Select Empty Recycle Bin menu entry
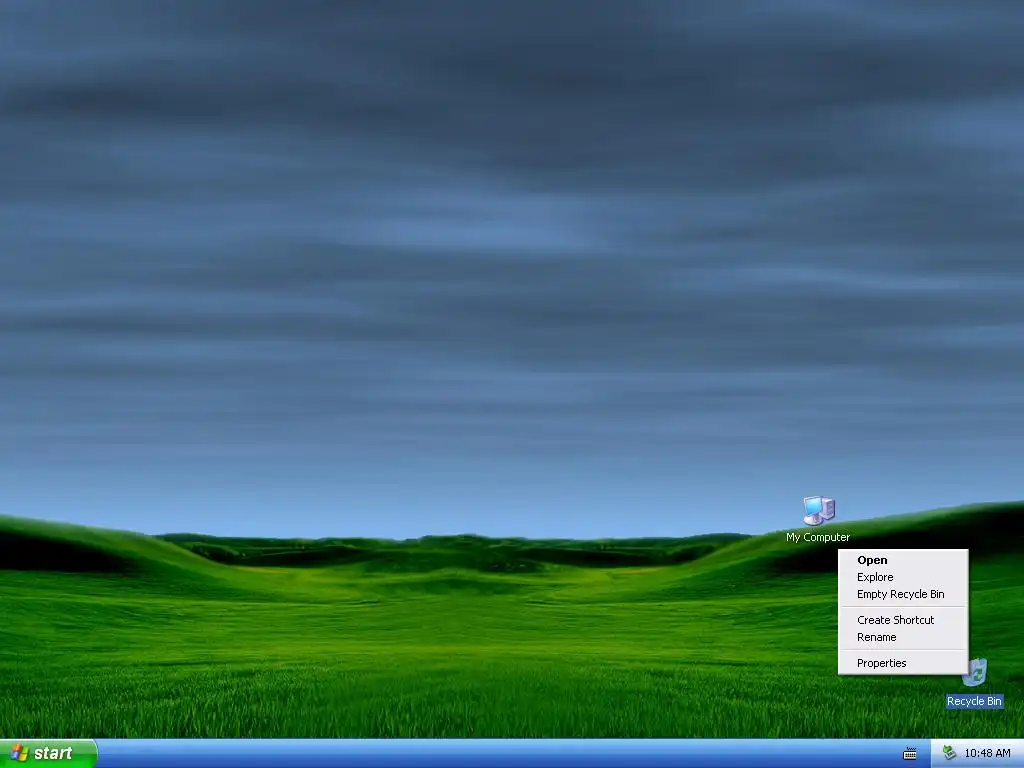1024x768 pixels. click(x=903, y=594)
